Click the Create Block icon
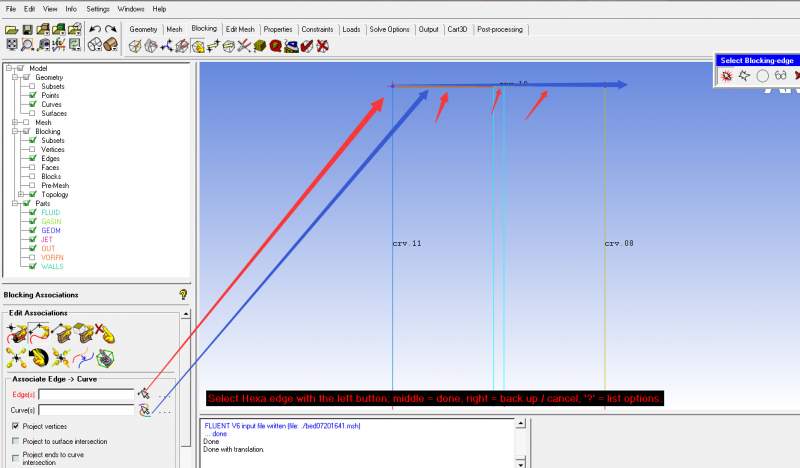Viewport: 800px width, 468px height. 135,46
